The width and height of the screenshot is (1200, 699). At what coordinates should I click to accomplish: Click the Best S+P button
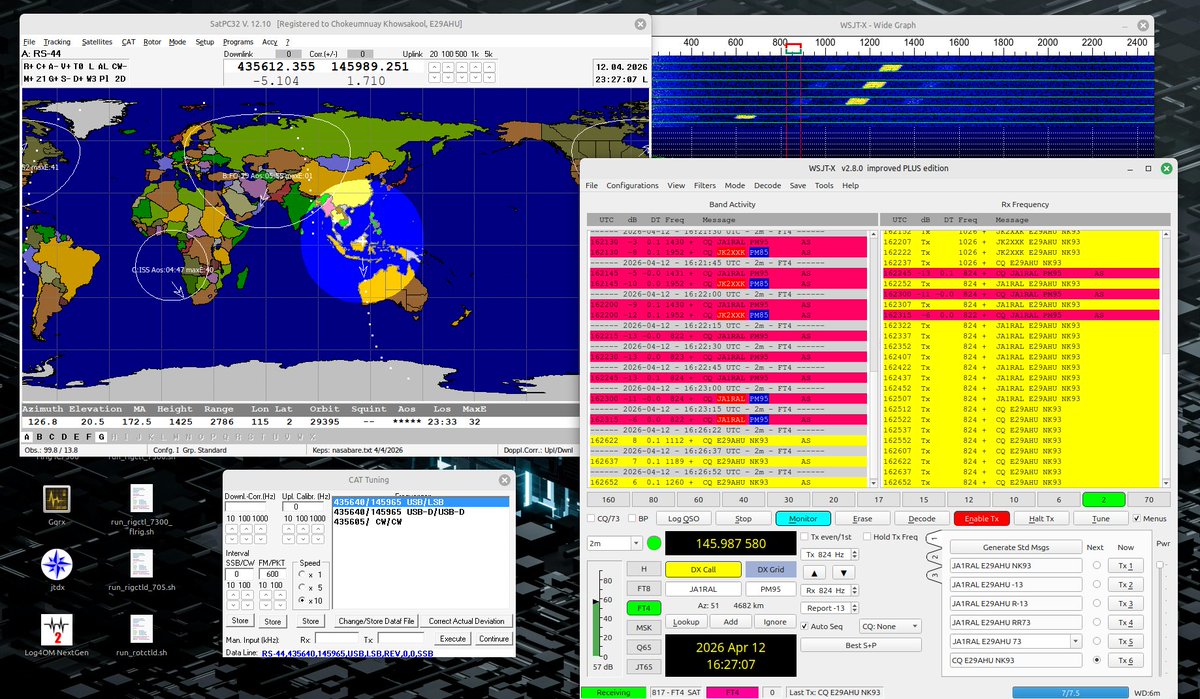point(860,645)
